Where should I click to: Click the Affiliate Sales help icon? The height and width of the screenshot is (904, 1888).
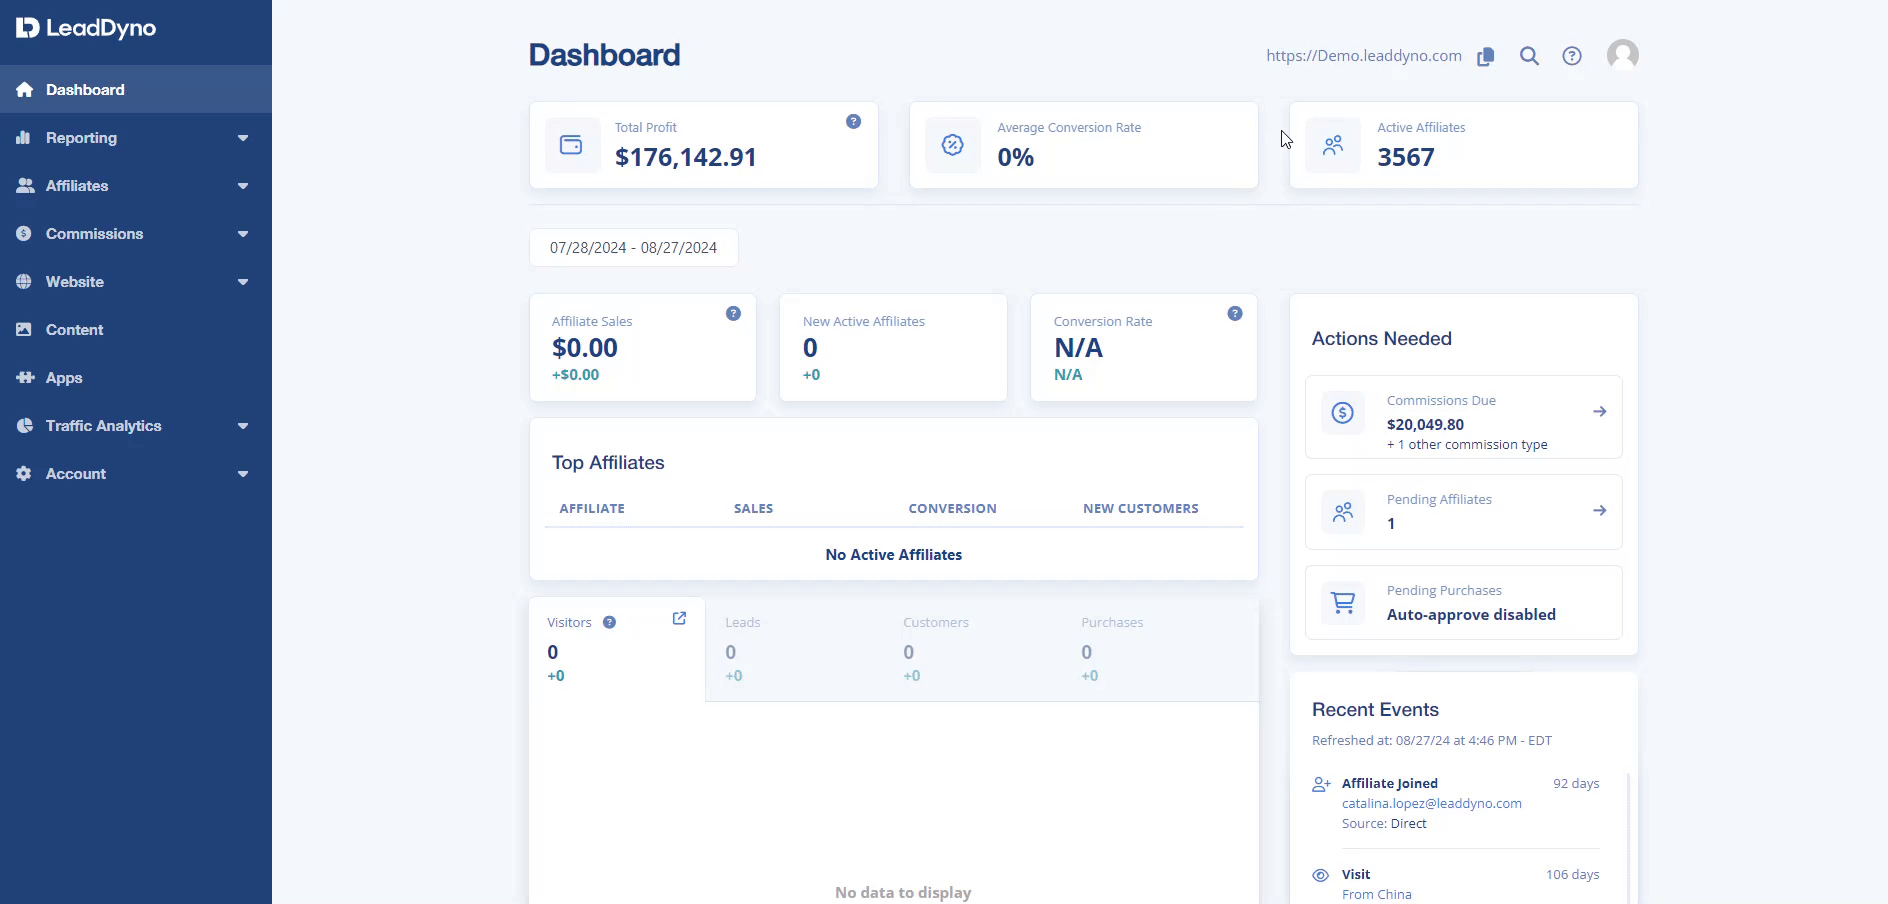(733, 314)
